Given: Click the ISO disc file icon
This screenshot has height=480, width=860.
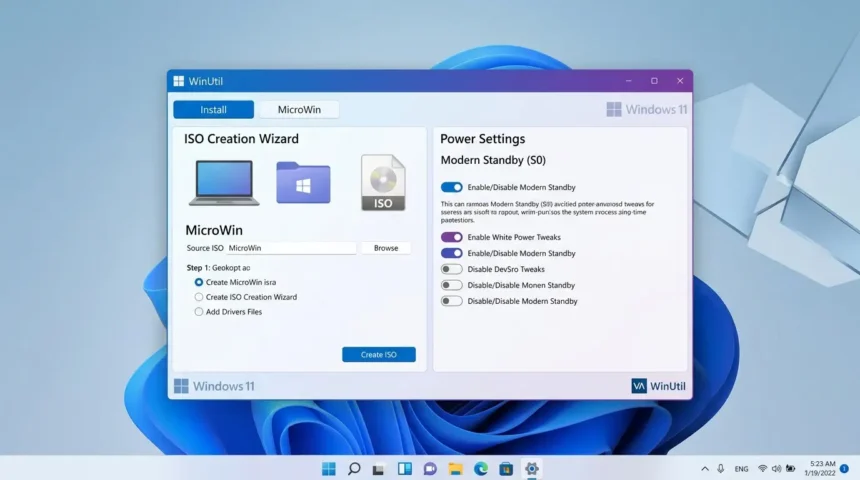Looking at the screenshot, I should pos(382,182).
